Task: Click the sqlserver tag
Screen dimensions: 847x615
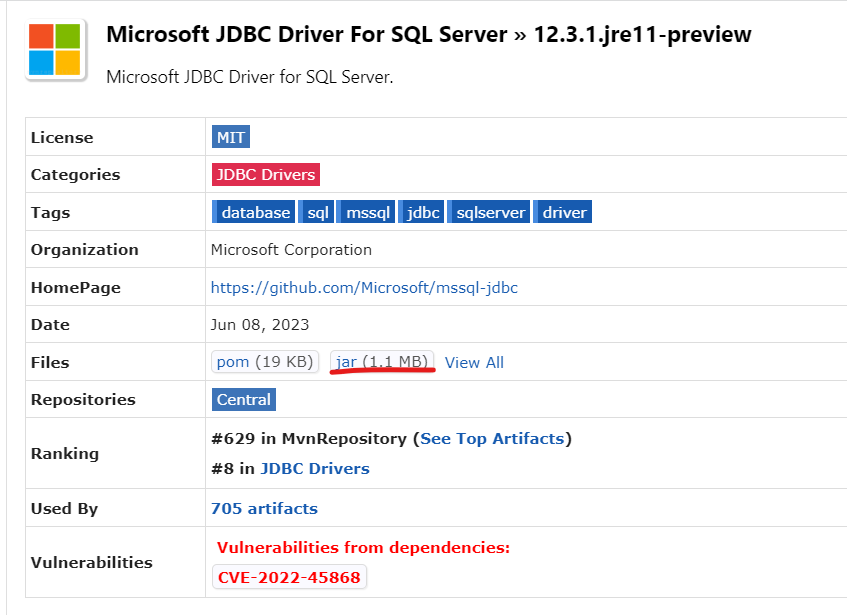Action: coord(488,211)
